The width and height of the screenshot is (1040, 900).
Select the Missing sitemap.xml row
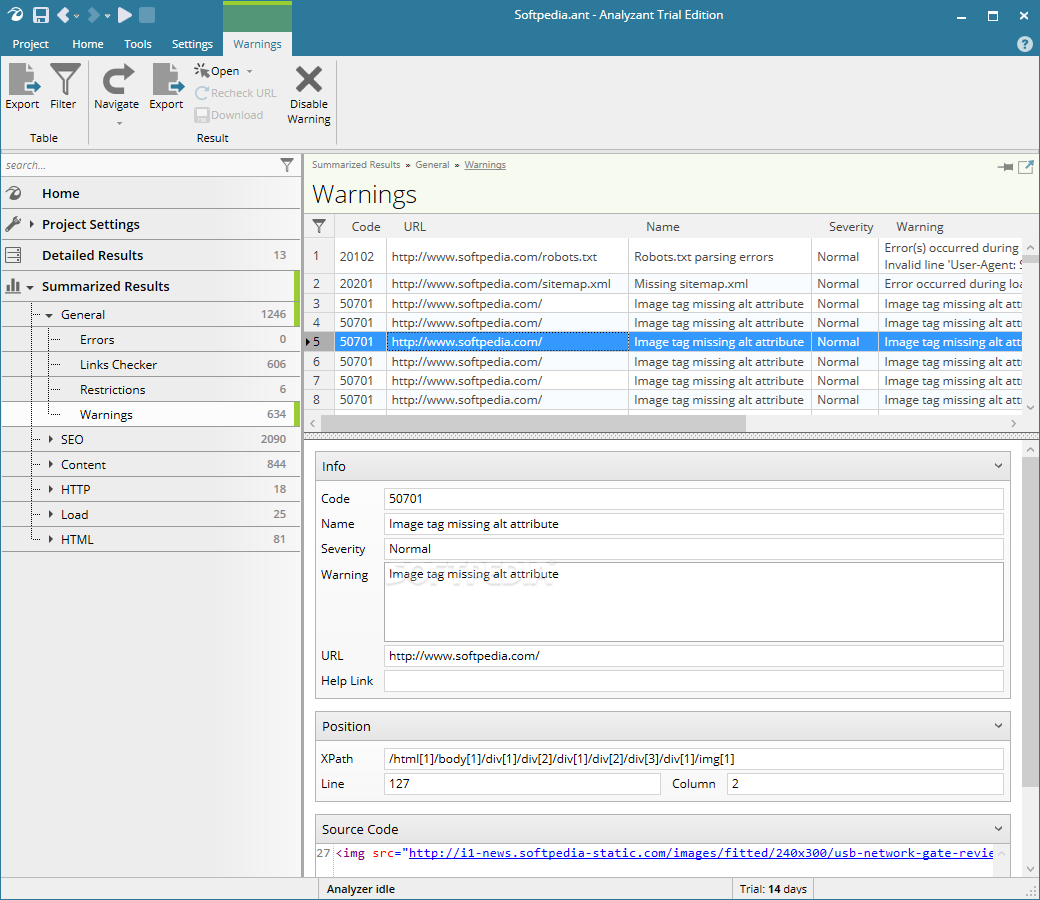pos(663,284)
